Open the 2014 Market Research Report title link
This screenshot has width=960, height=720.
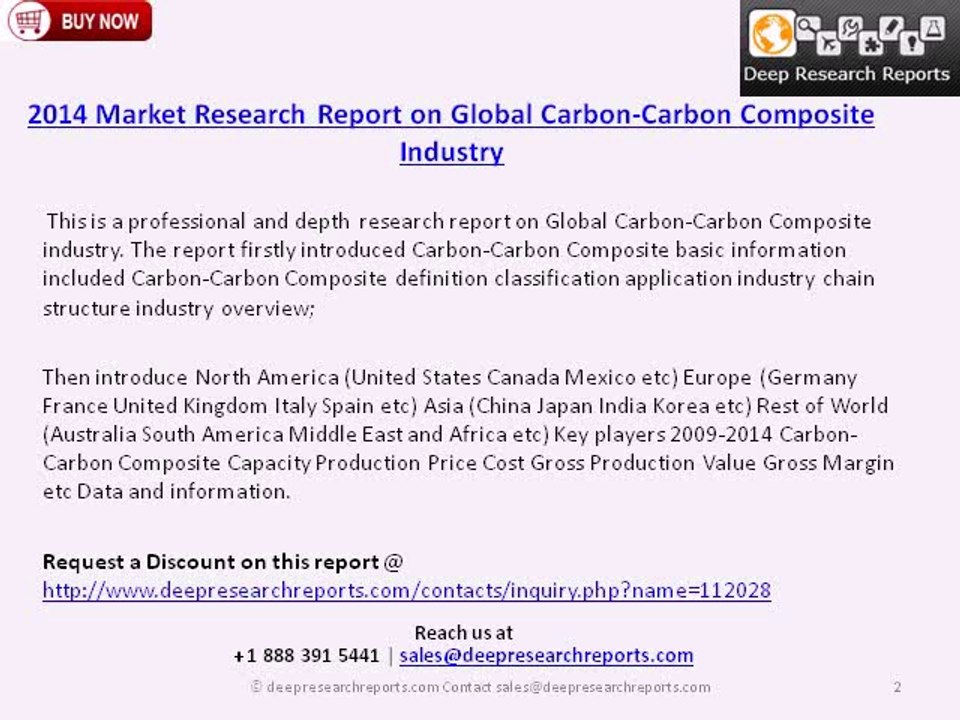(x=451, y=132)
